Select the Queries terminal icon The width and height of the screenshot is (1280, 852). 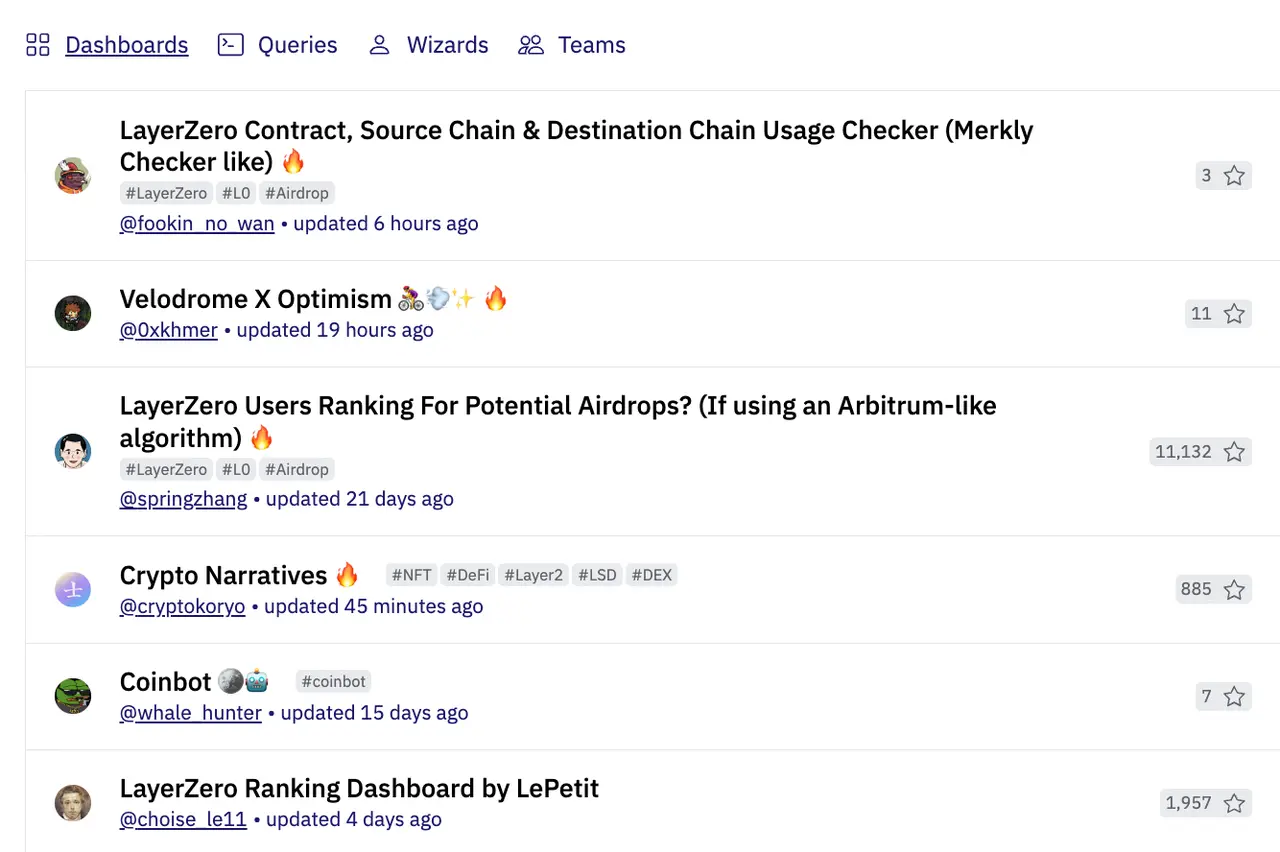[x=230, y=44]
